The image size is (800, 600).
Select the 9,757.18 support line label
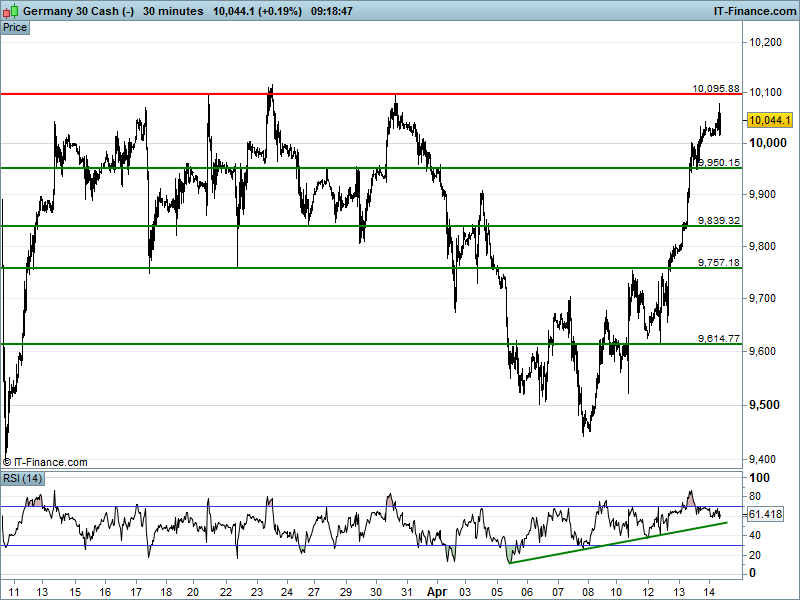tap(718, 262)
